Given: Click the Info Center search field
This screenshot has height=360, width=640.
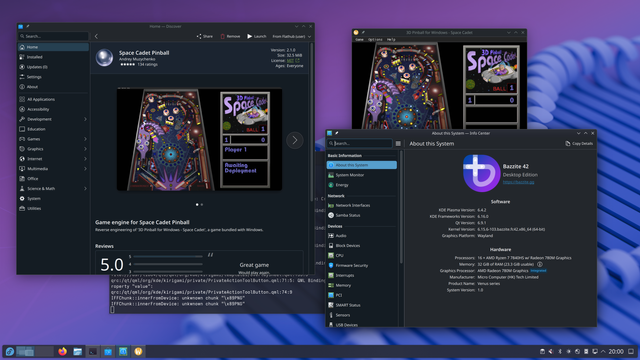Looking at the screenshot, I should (360, 143).
